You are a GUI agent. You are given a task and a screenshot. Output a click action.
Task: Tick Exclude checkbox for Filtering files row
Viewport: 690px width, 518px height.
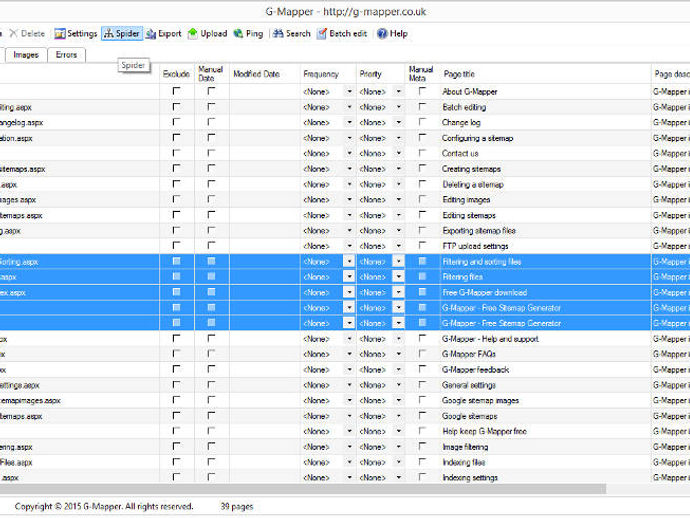coord(176,276)
